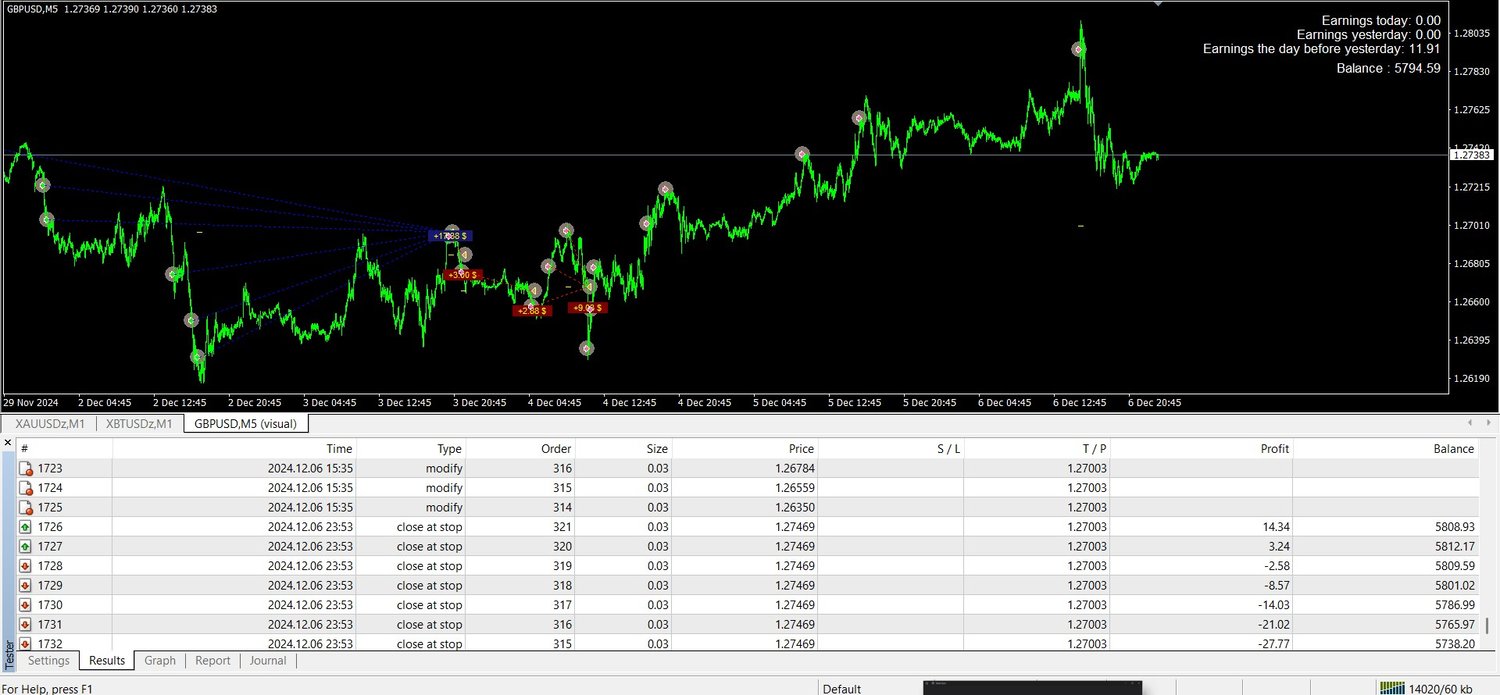Click the 'Earnings yesterday: 0.00' chart text
This screenshot has height=695, width=1500.
[1368, 34]
